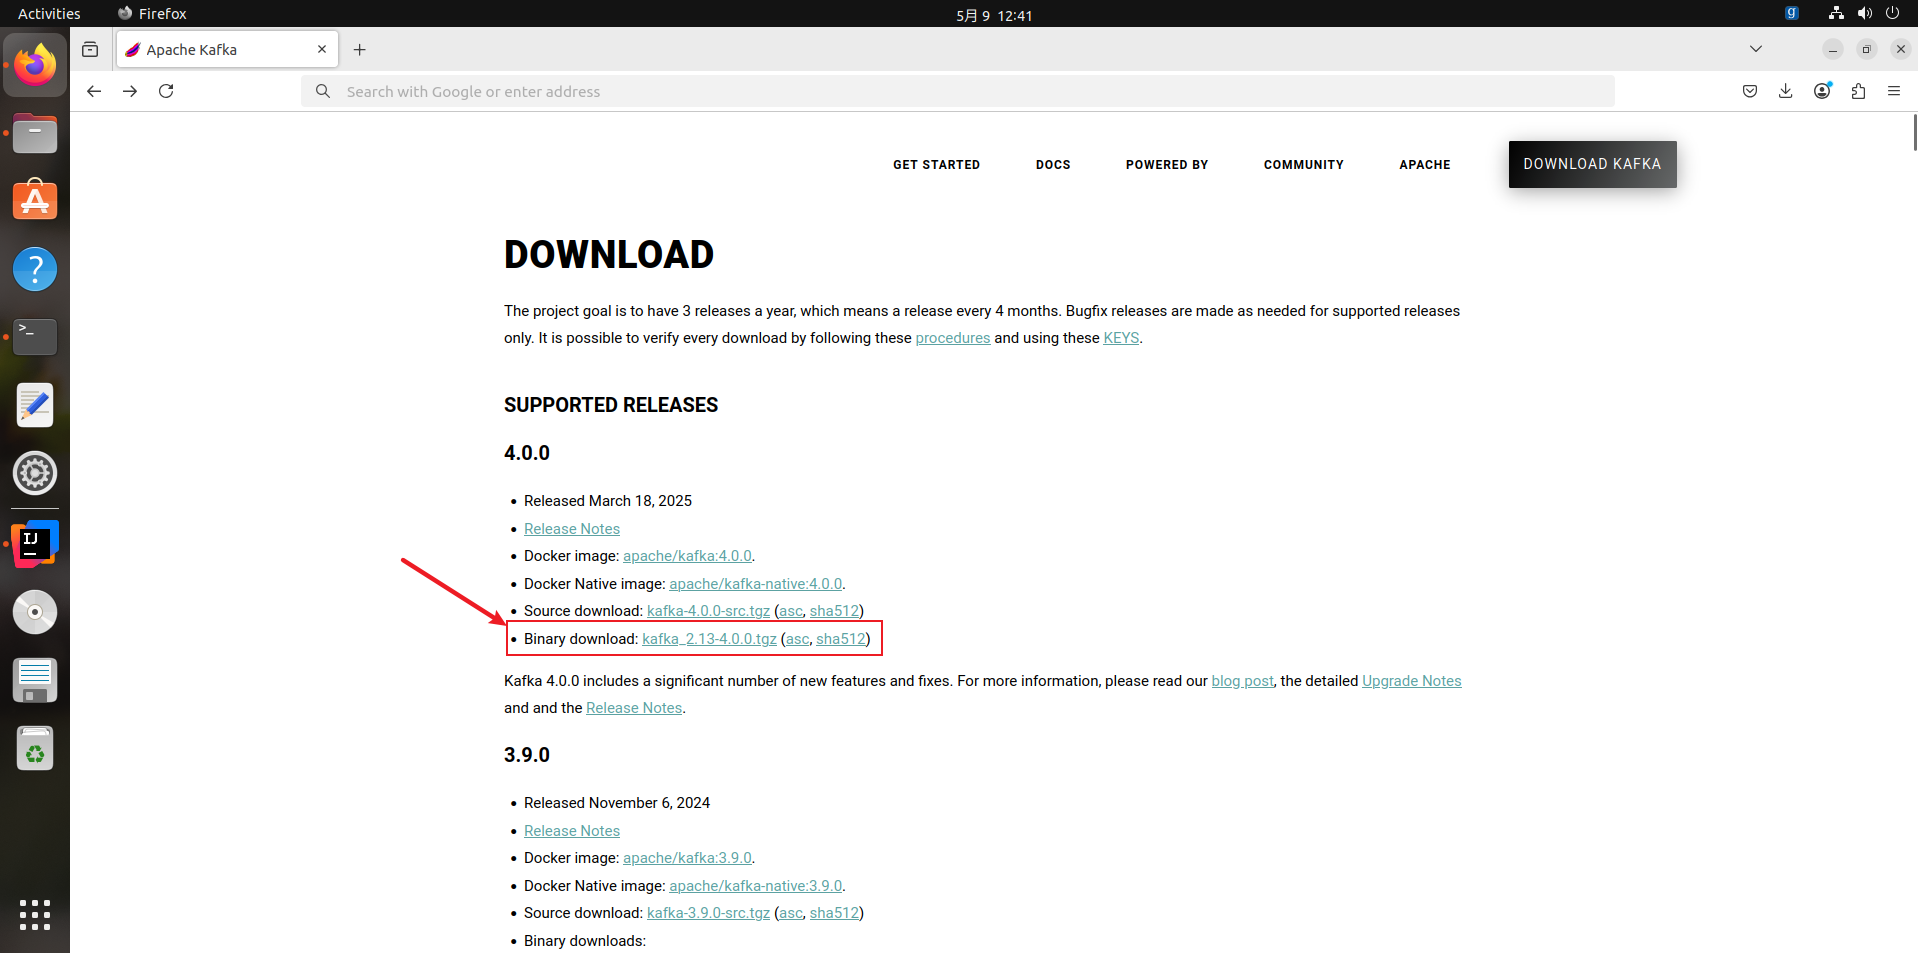Open apache/kafka-native:4.0.0 link
The width and height of the screenshot is (1918, 953).
click(756, 584)
